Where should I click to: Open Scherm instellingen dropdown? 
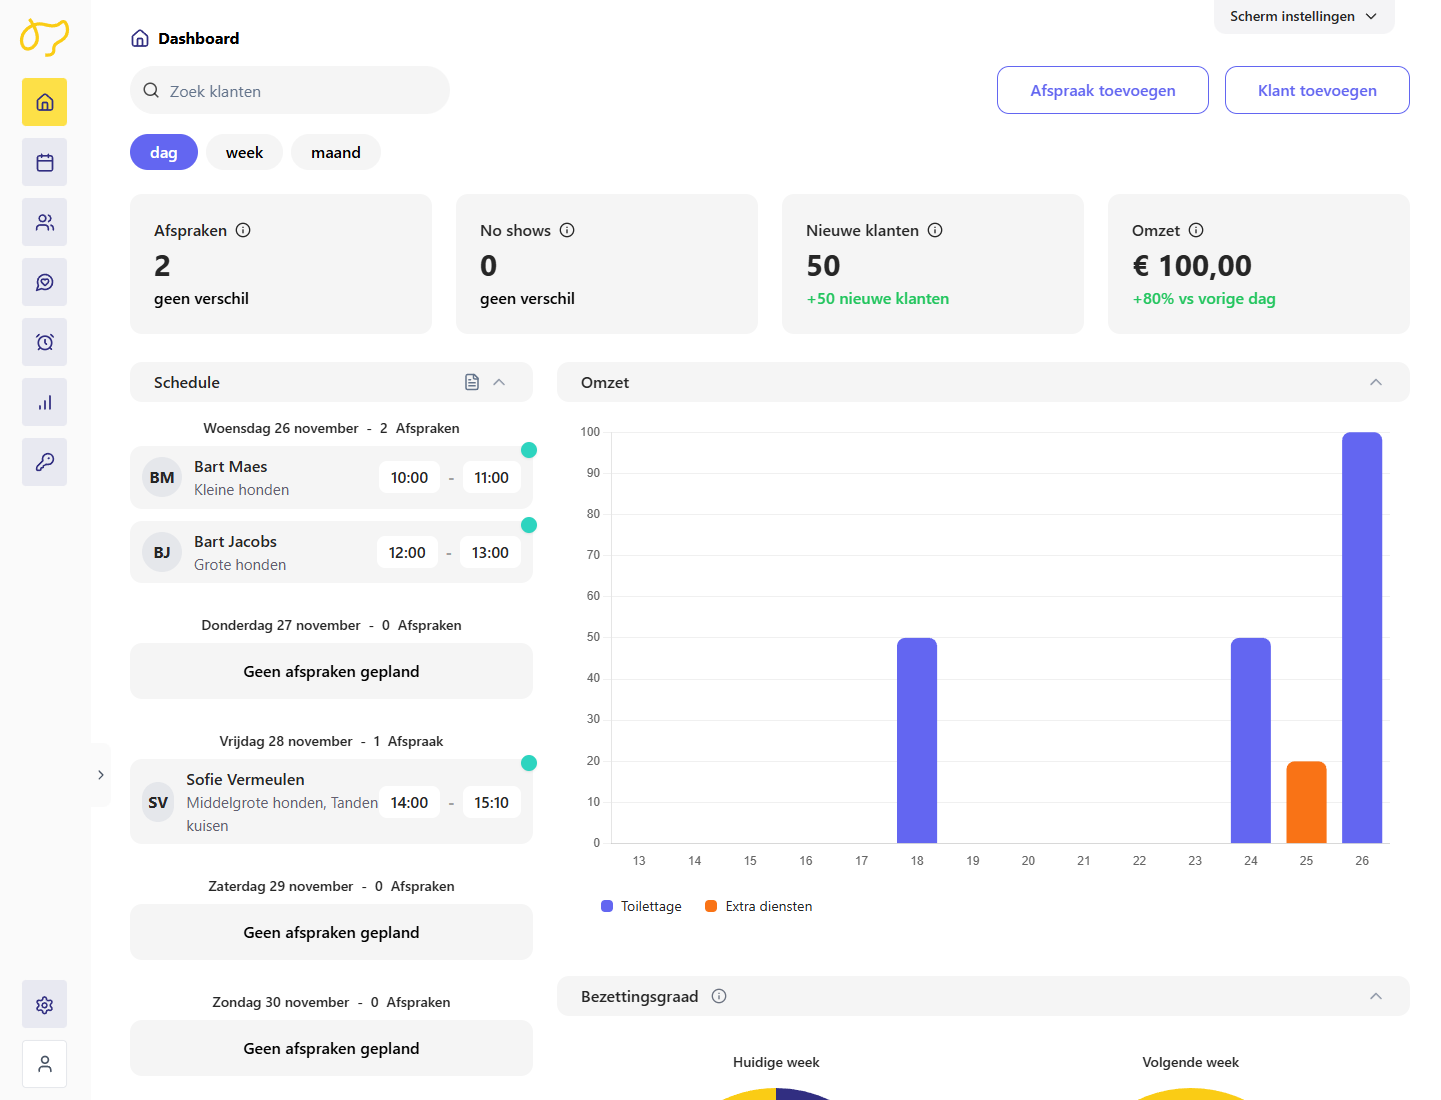[x=1303, y=17]
